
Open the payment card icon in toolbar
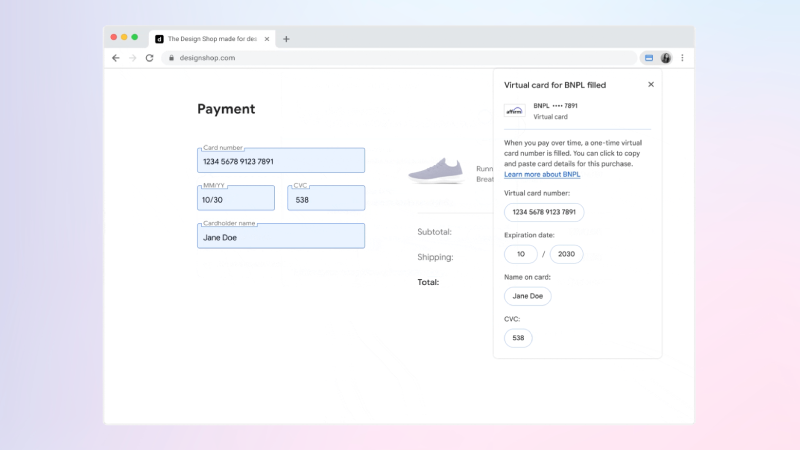click(x=648, y=58)
